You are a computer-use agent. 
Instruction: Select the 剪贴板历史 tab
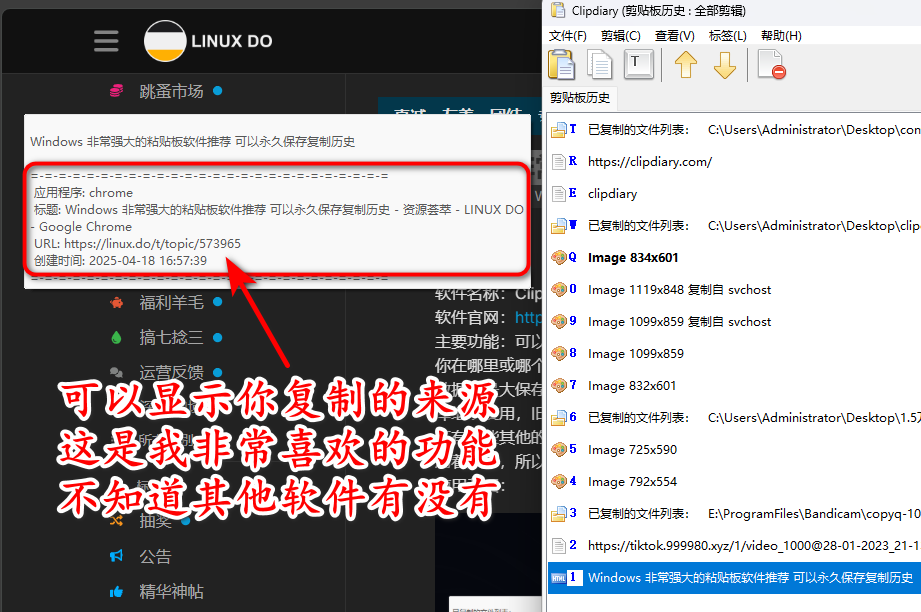click(x=580, y=97)
